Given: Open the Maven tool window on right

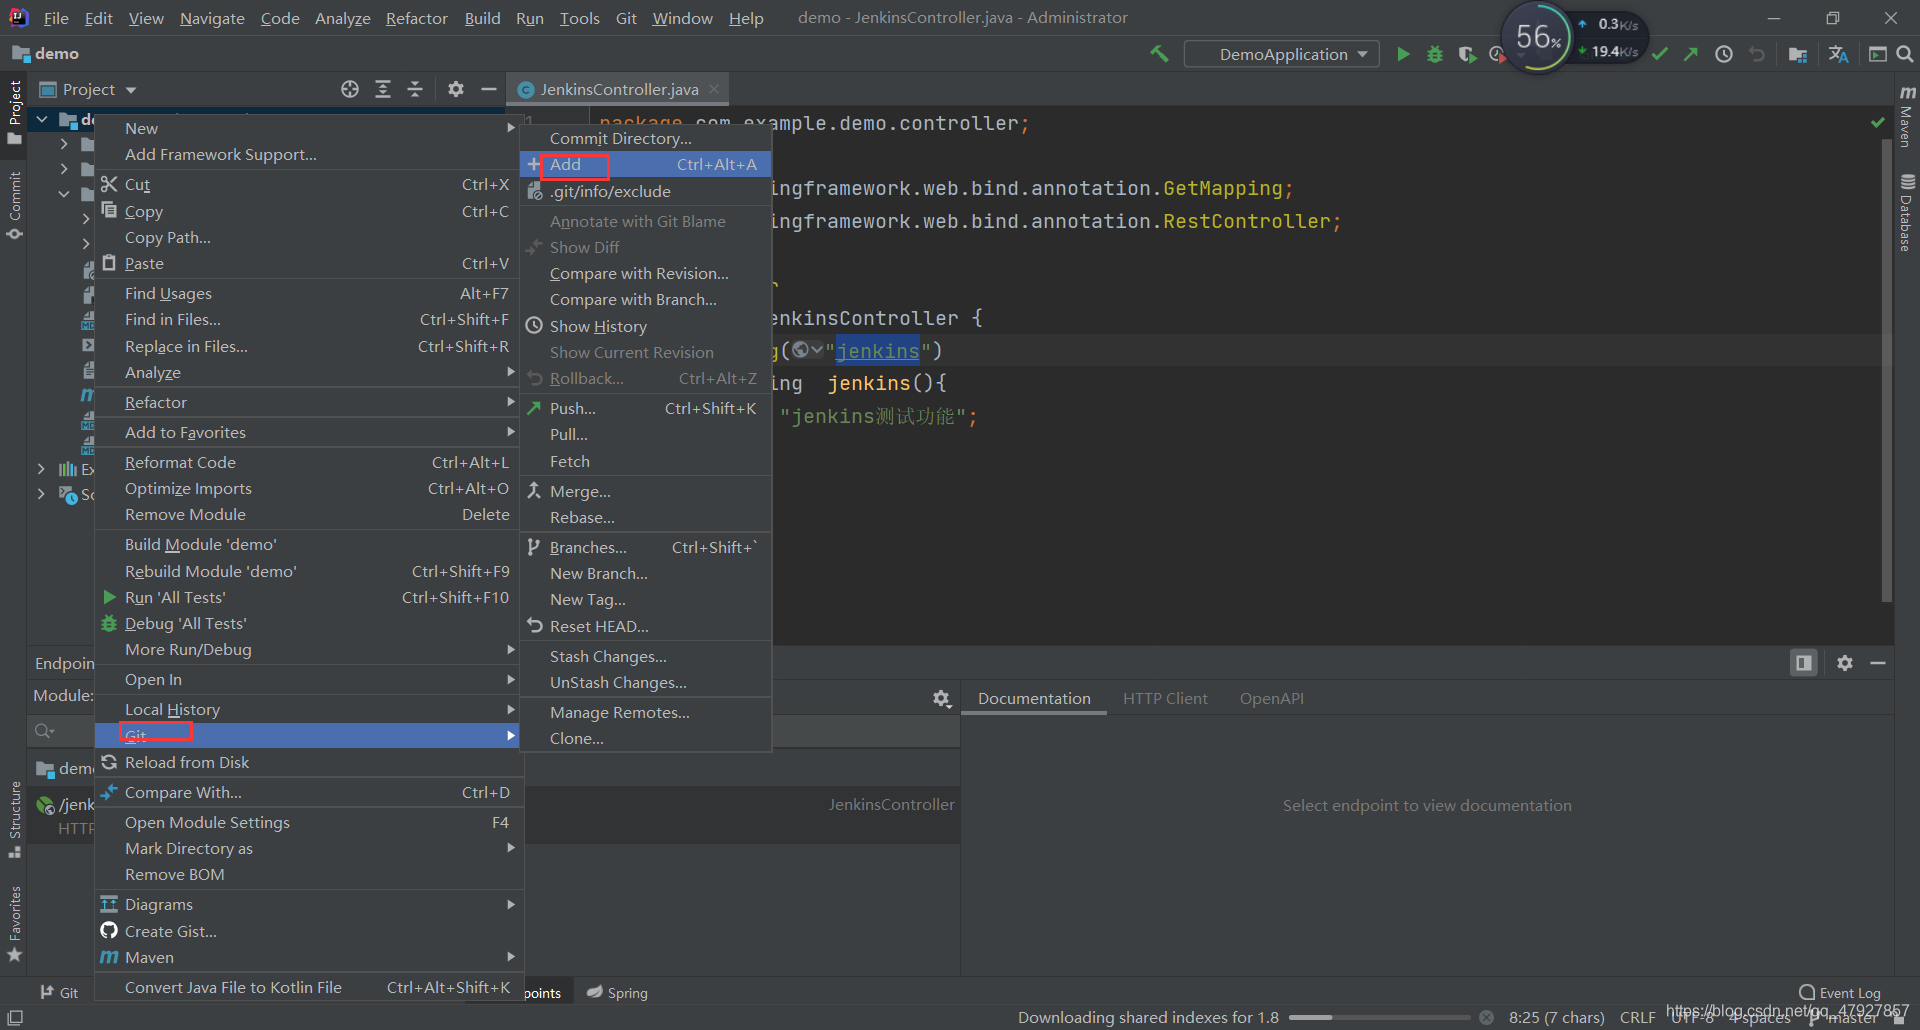Looking at the screenshot, I should click(1907, 117).
